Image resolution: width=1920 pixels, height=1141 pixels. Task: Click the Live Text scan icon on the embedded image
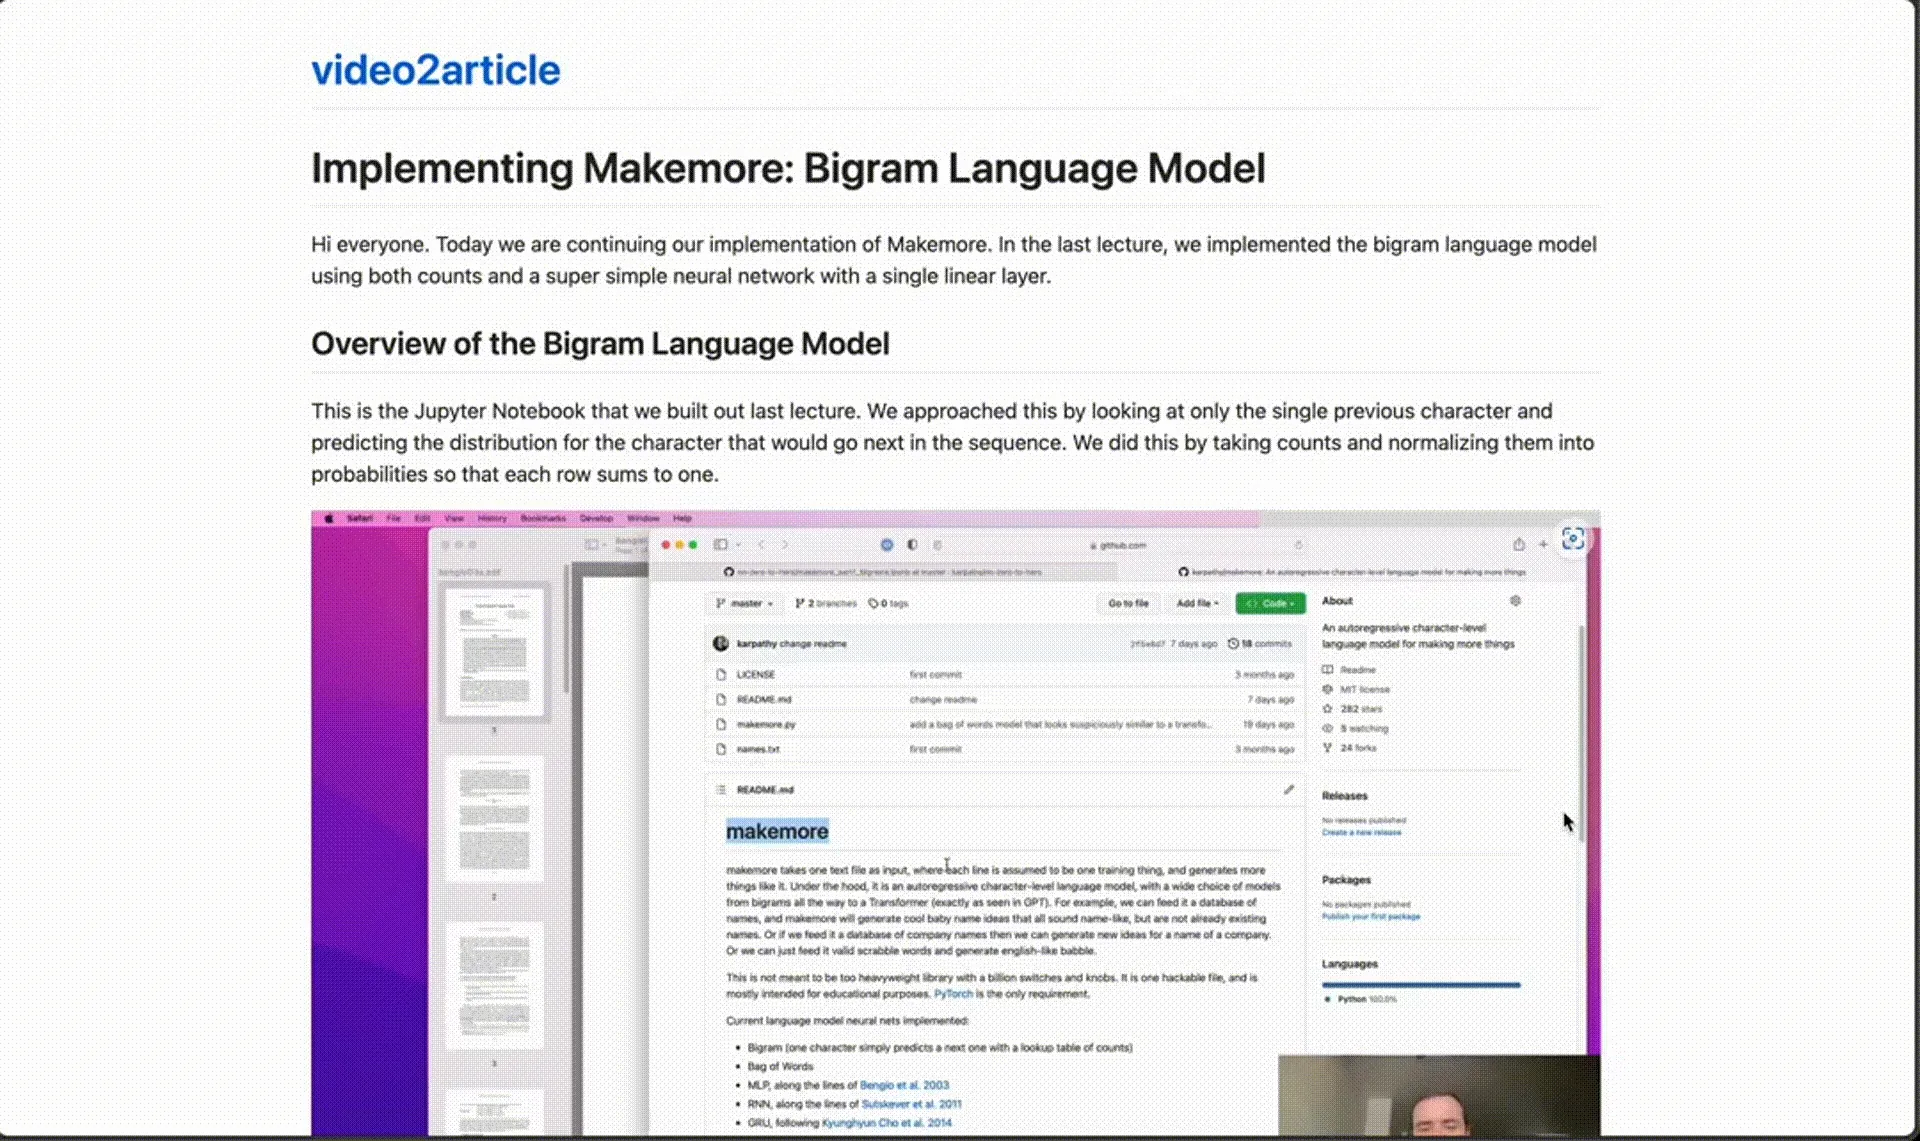[1573, 539]
